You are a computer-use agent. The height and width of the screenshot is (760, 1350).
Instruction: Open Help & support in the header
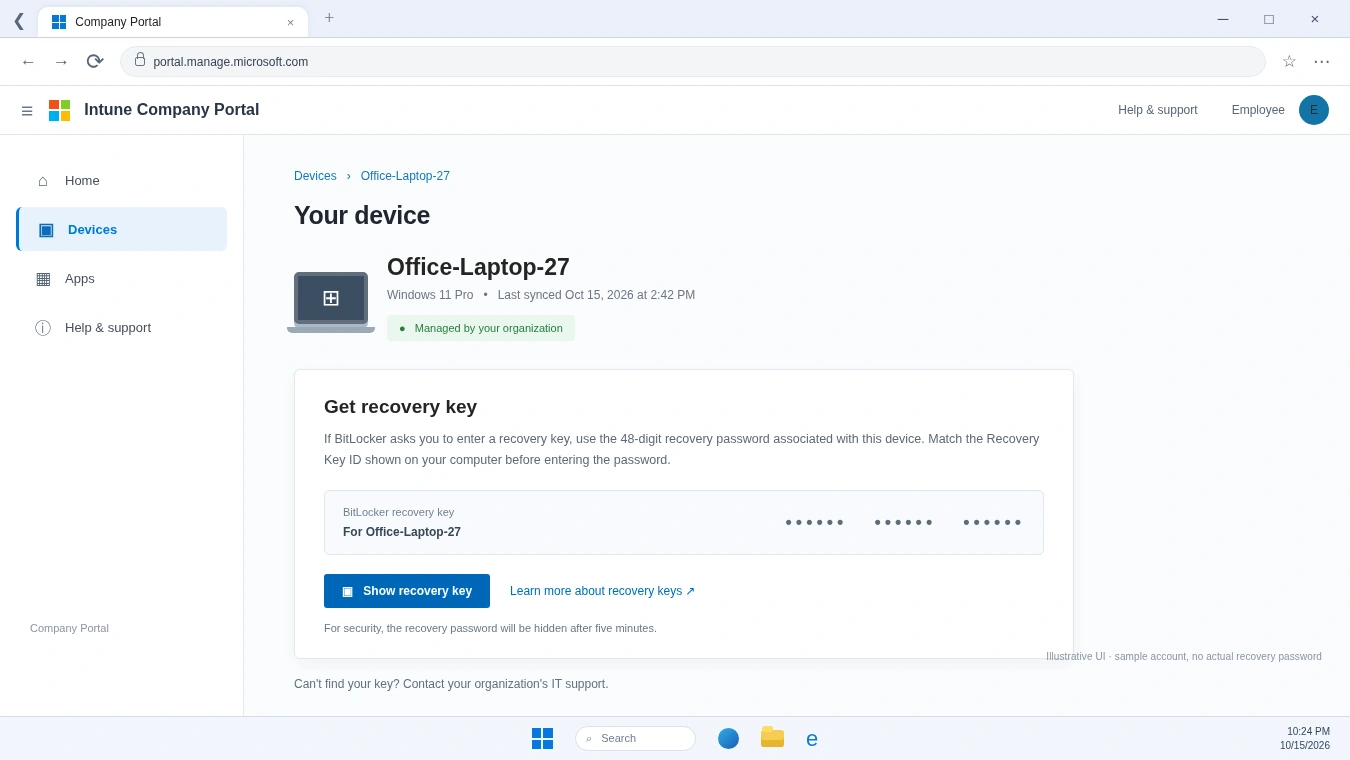point(1158,110)
